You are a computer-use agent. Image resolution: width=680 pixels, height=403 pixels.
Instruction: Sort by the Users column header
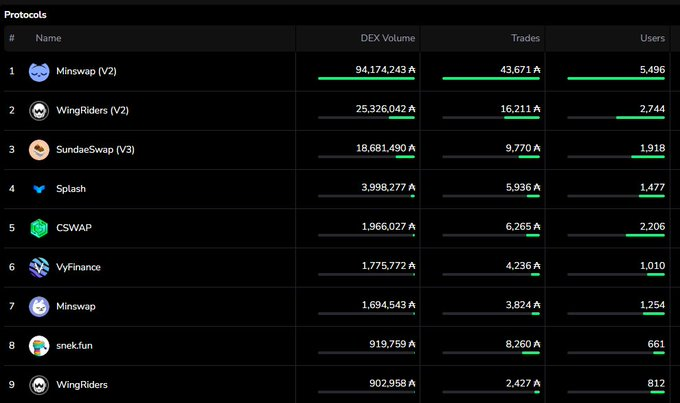(x=652, y=38)
